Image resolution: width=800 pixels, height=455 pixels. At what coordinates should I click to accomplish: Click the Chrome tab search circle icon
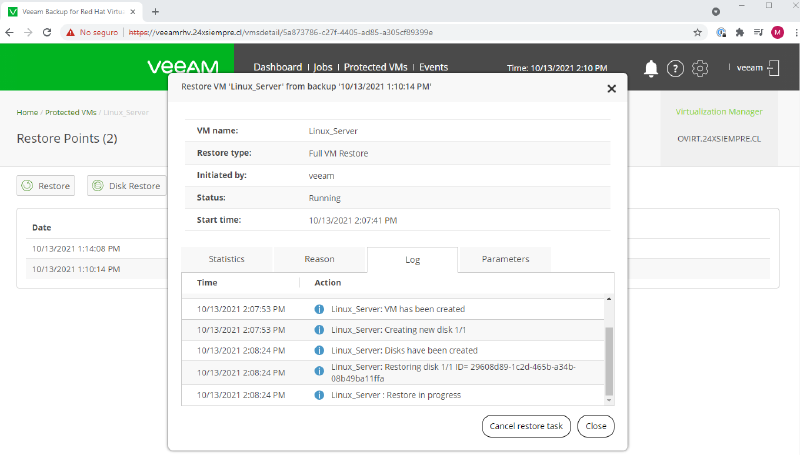point(716,11)
